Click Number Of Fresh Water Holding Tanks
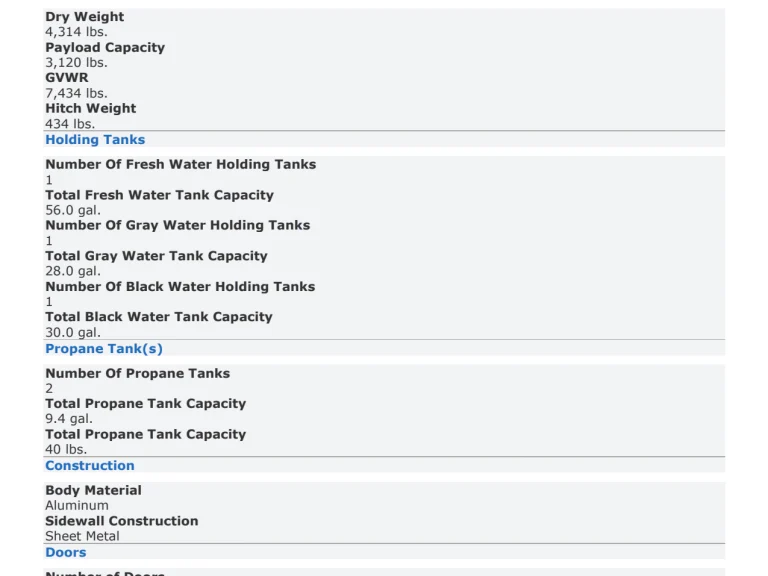Image resolution: width=768 pixels, height=576 pixels. tap(180, 164)
